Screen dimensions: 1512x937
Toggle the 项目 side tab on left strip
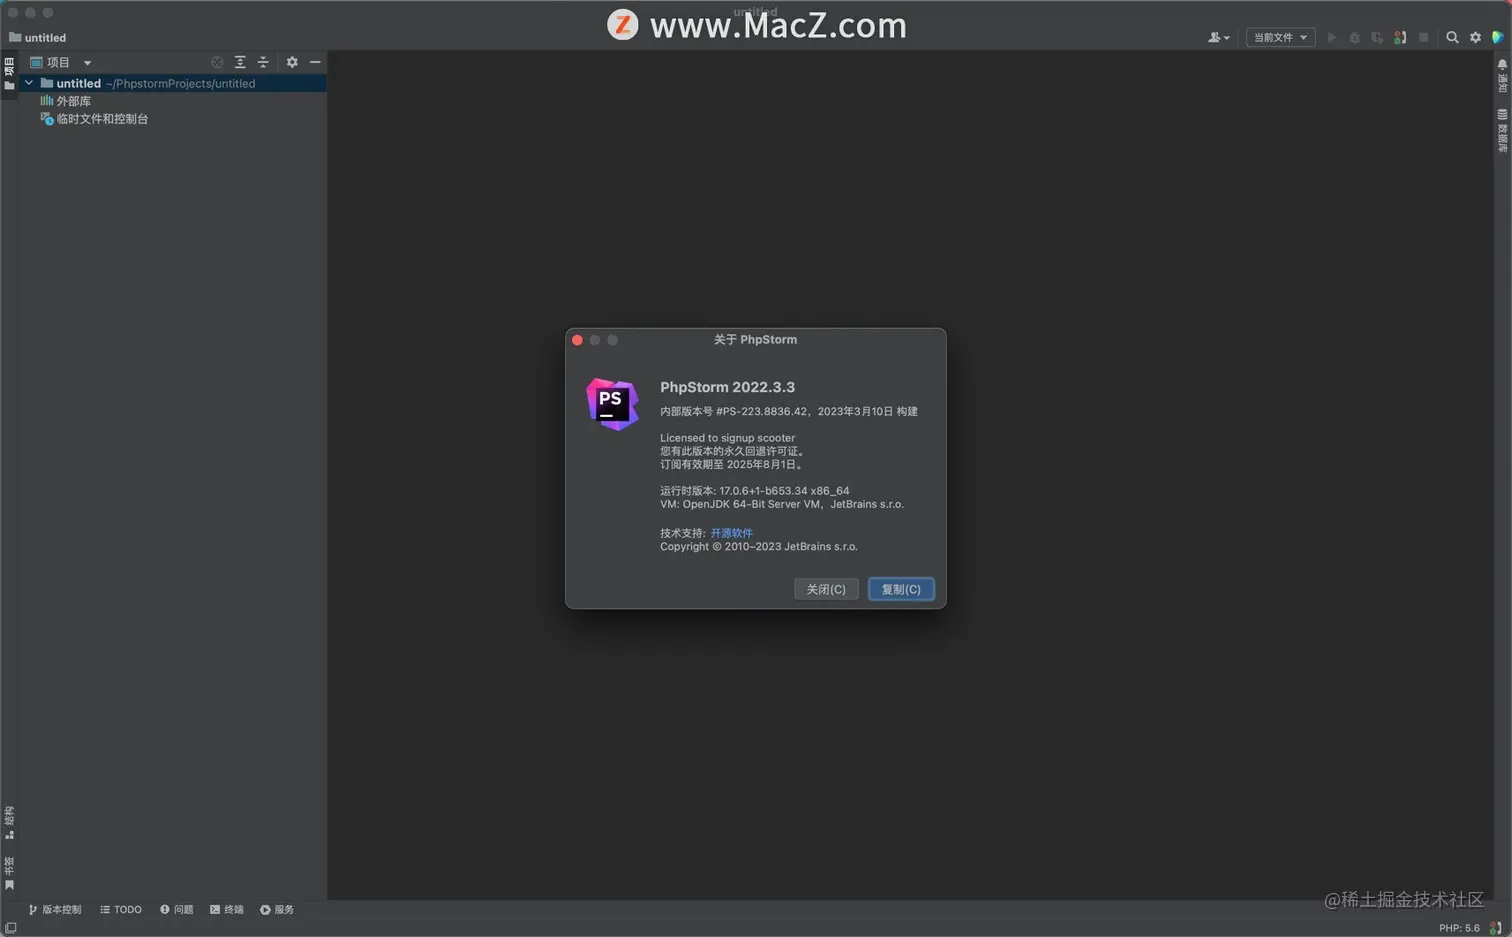(x=9, y=73)
